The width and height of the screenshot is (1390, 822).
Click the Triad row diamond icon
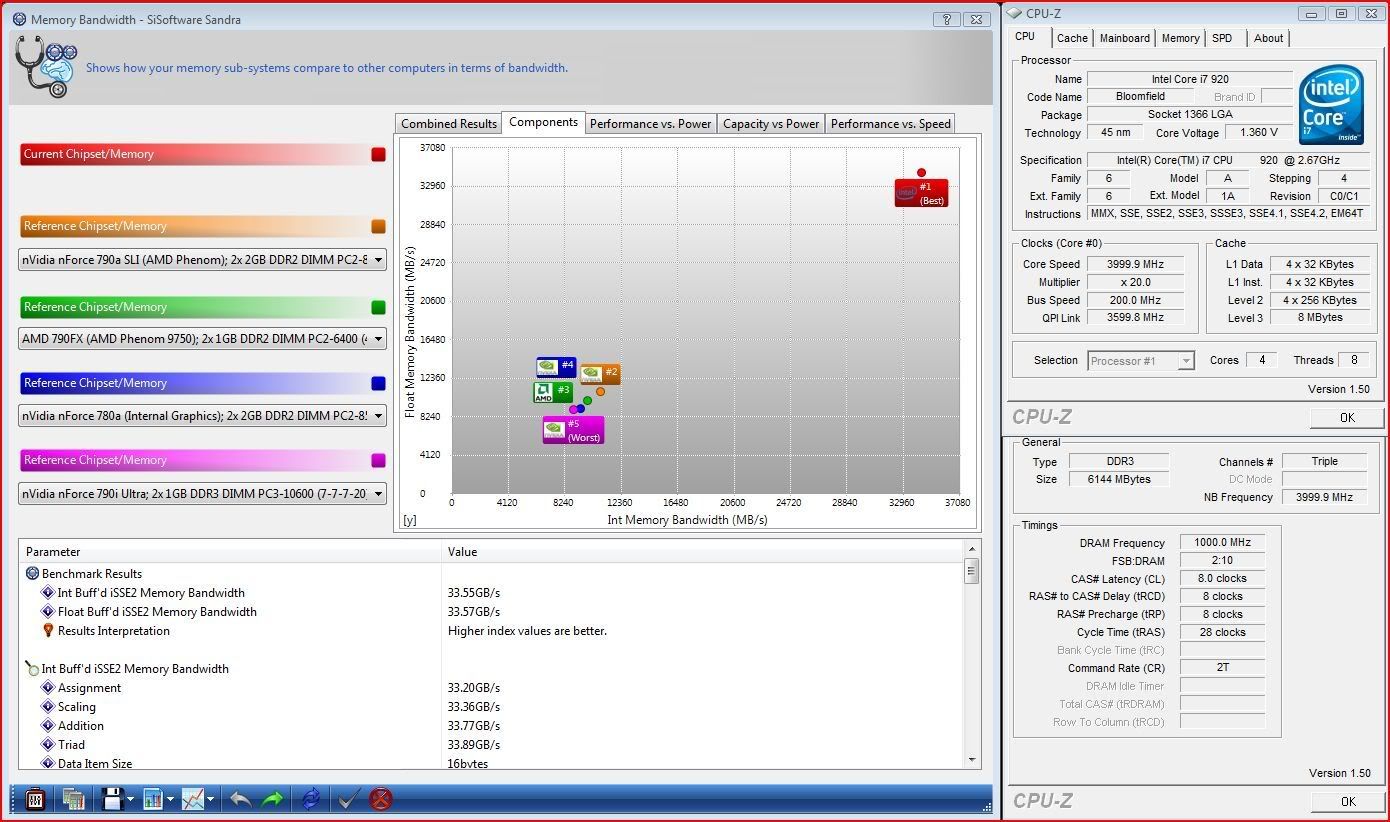[47, 745]
